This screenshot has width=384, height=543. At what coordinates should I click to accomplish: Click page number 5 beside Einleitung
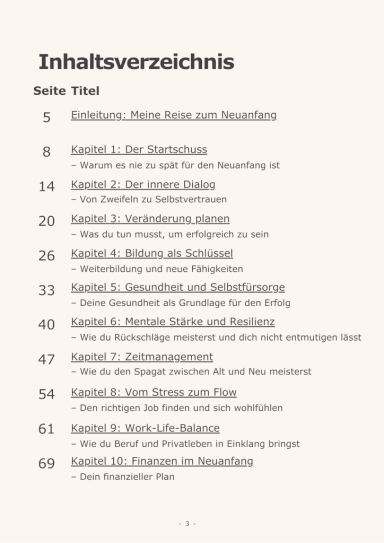pos(47,117)
